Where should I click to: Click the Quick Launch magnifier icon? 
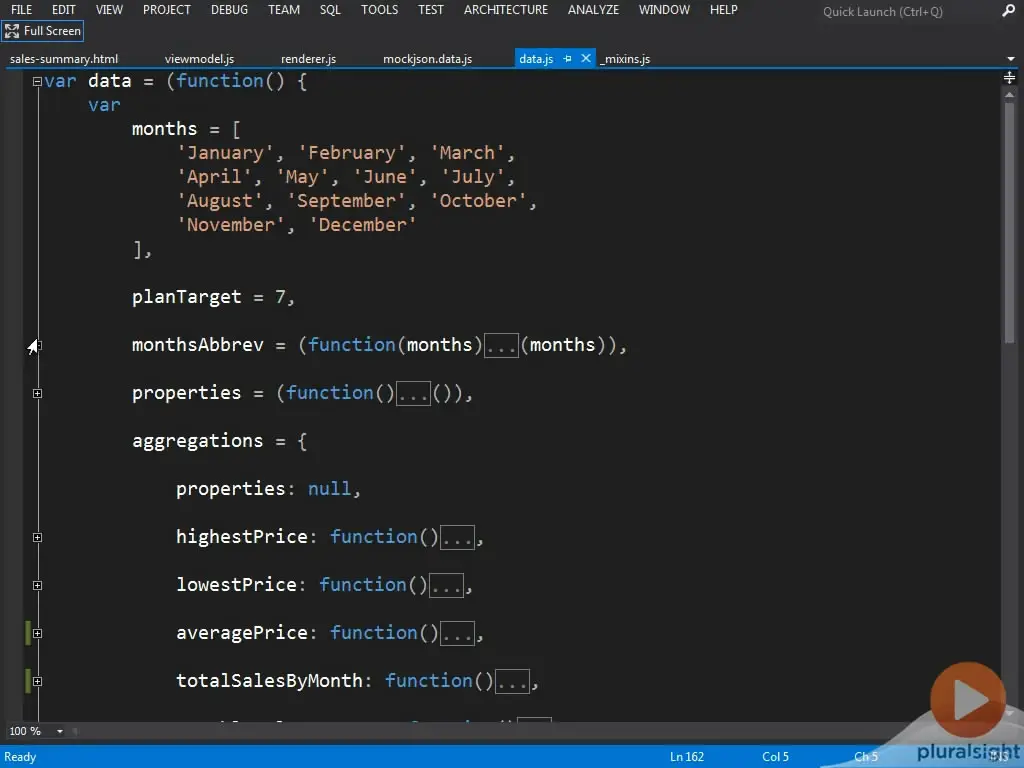tap(1009, 10)
